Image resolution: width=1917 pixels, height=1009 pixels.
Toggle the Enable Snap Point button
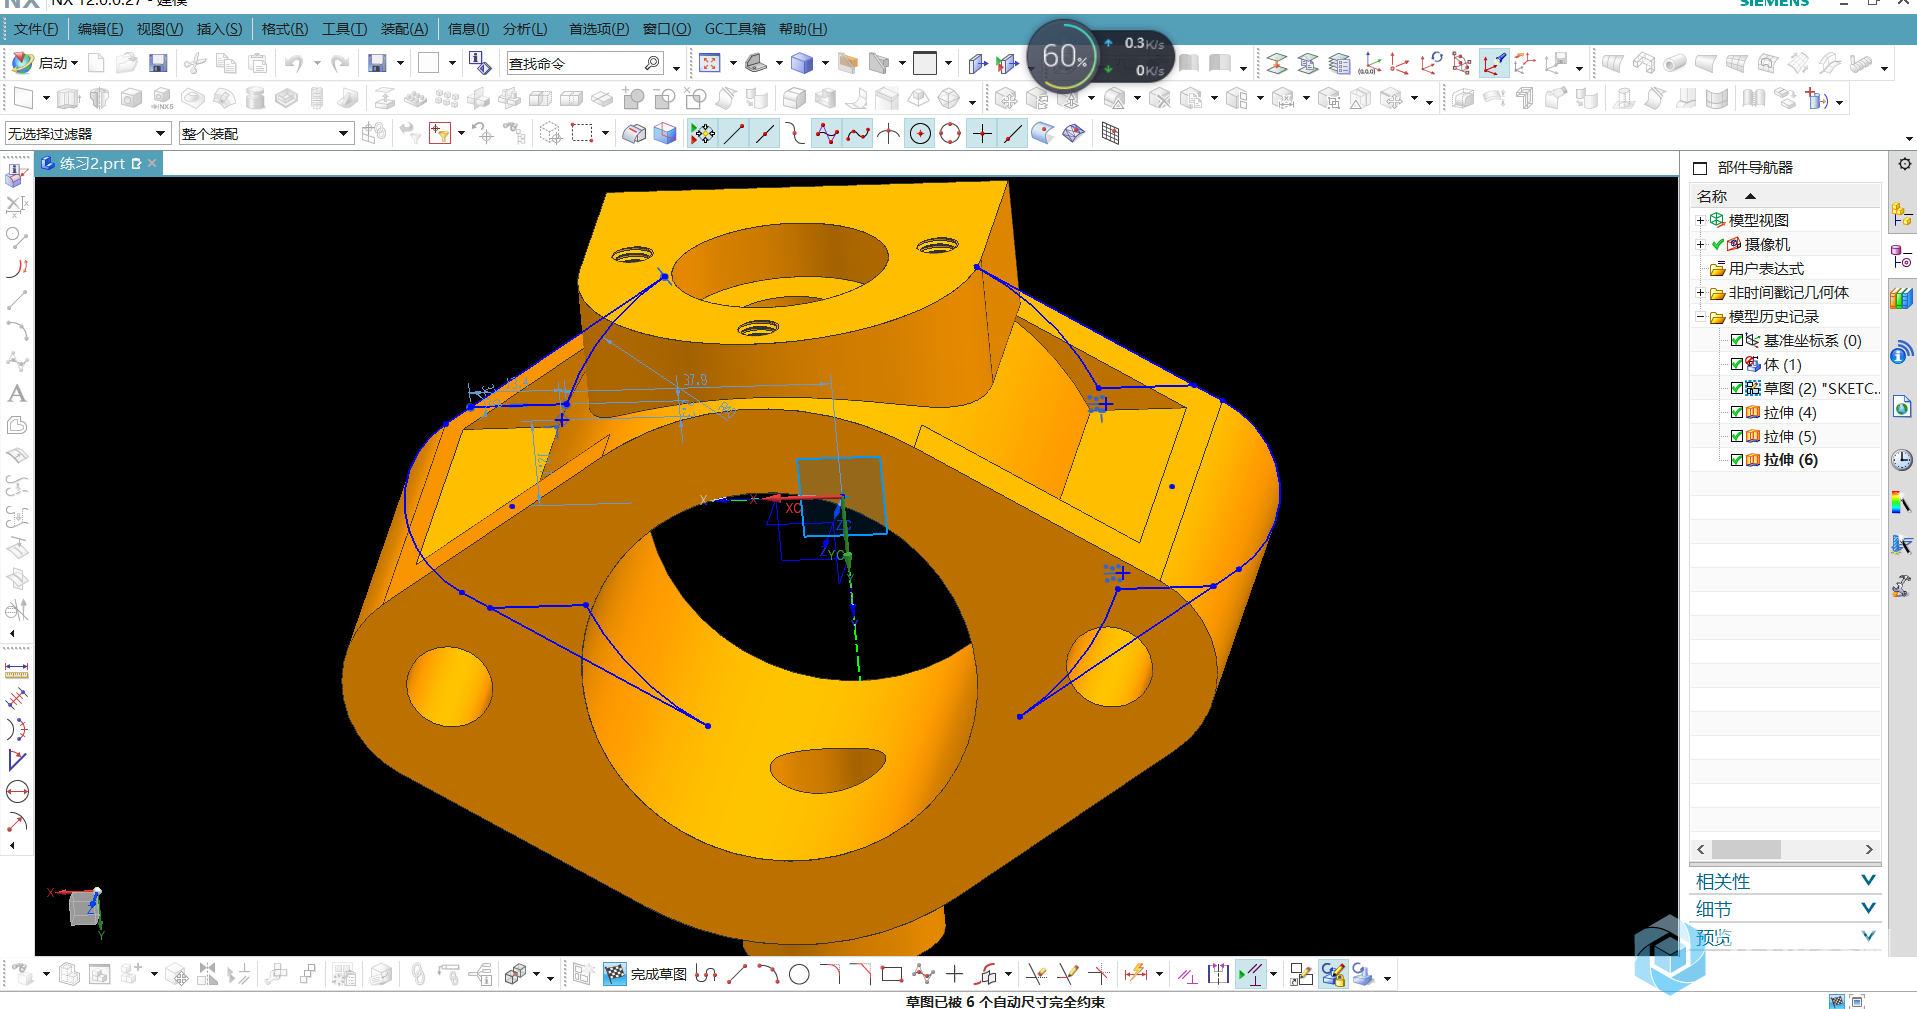(x=703, y=133)
